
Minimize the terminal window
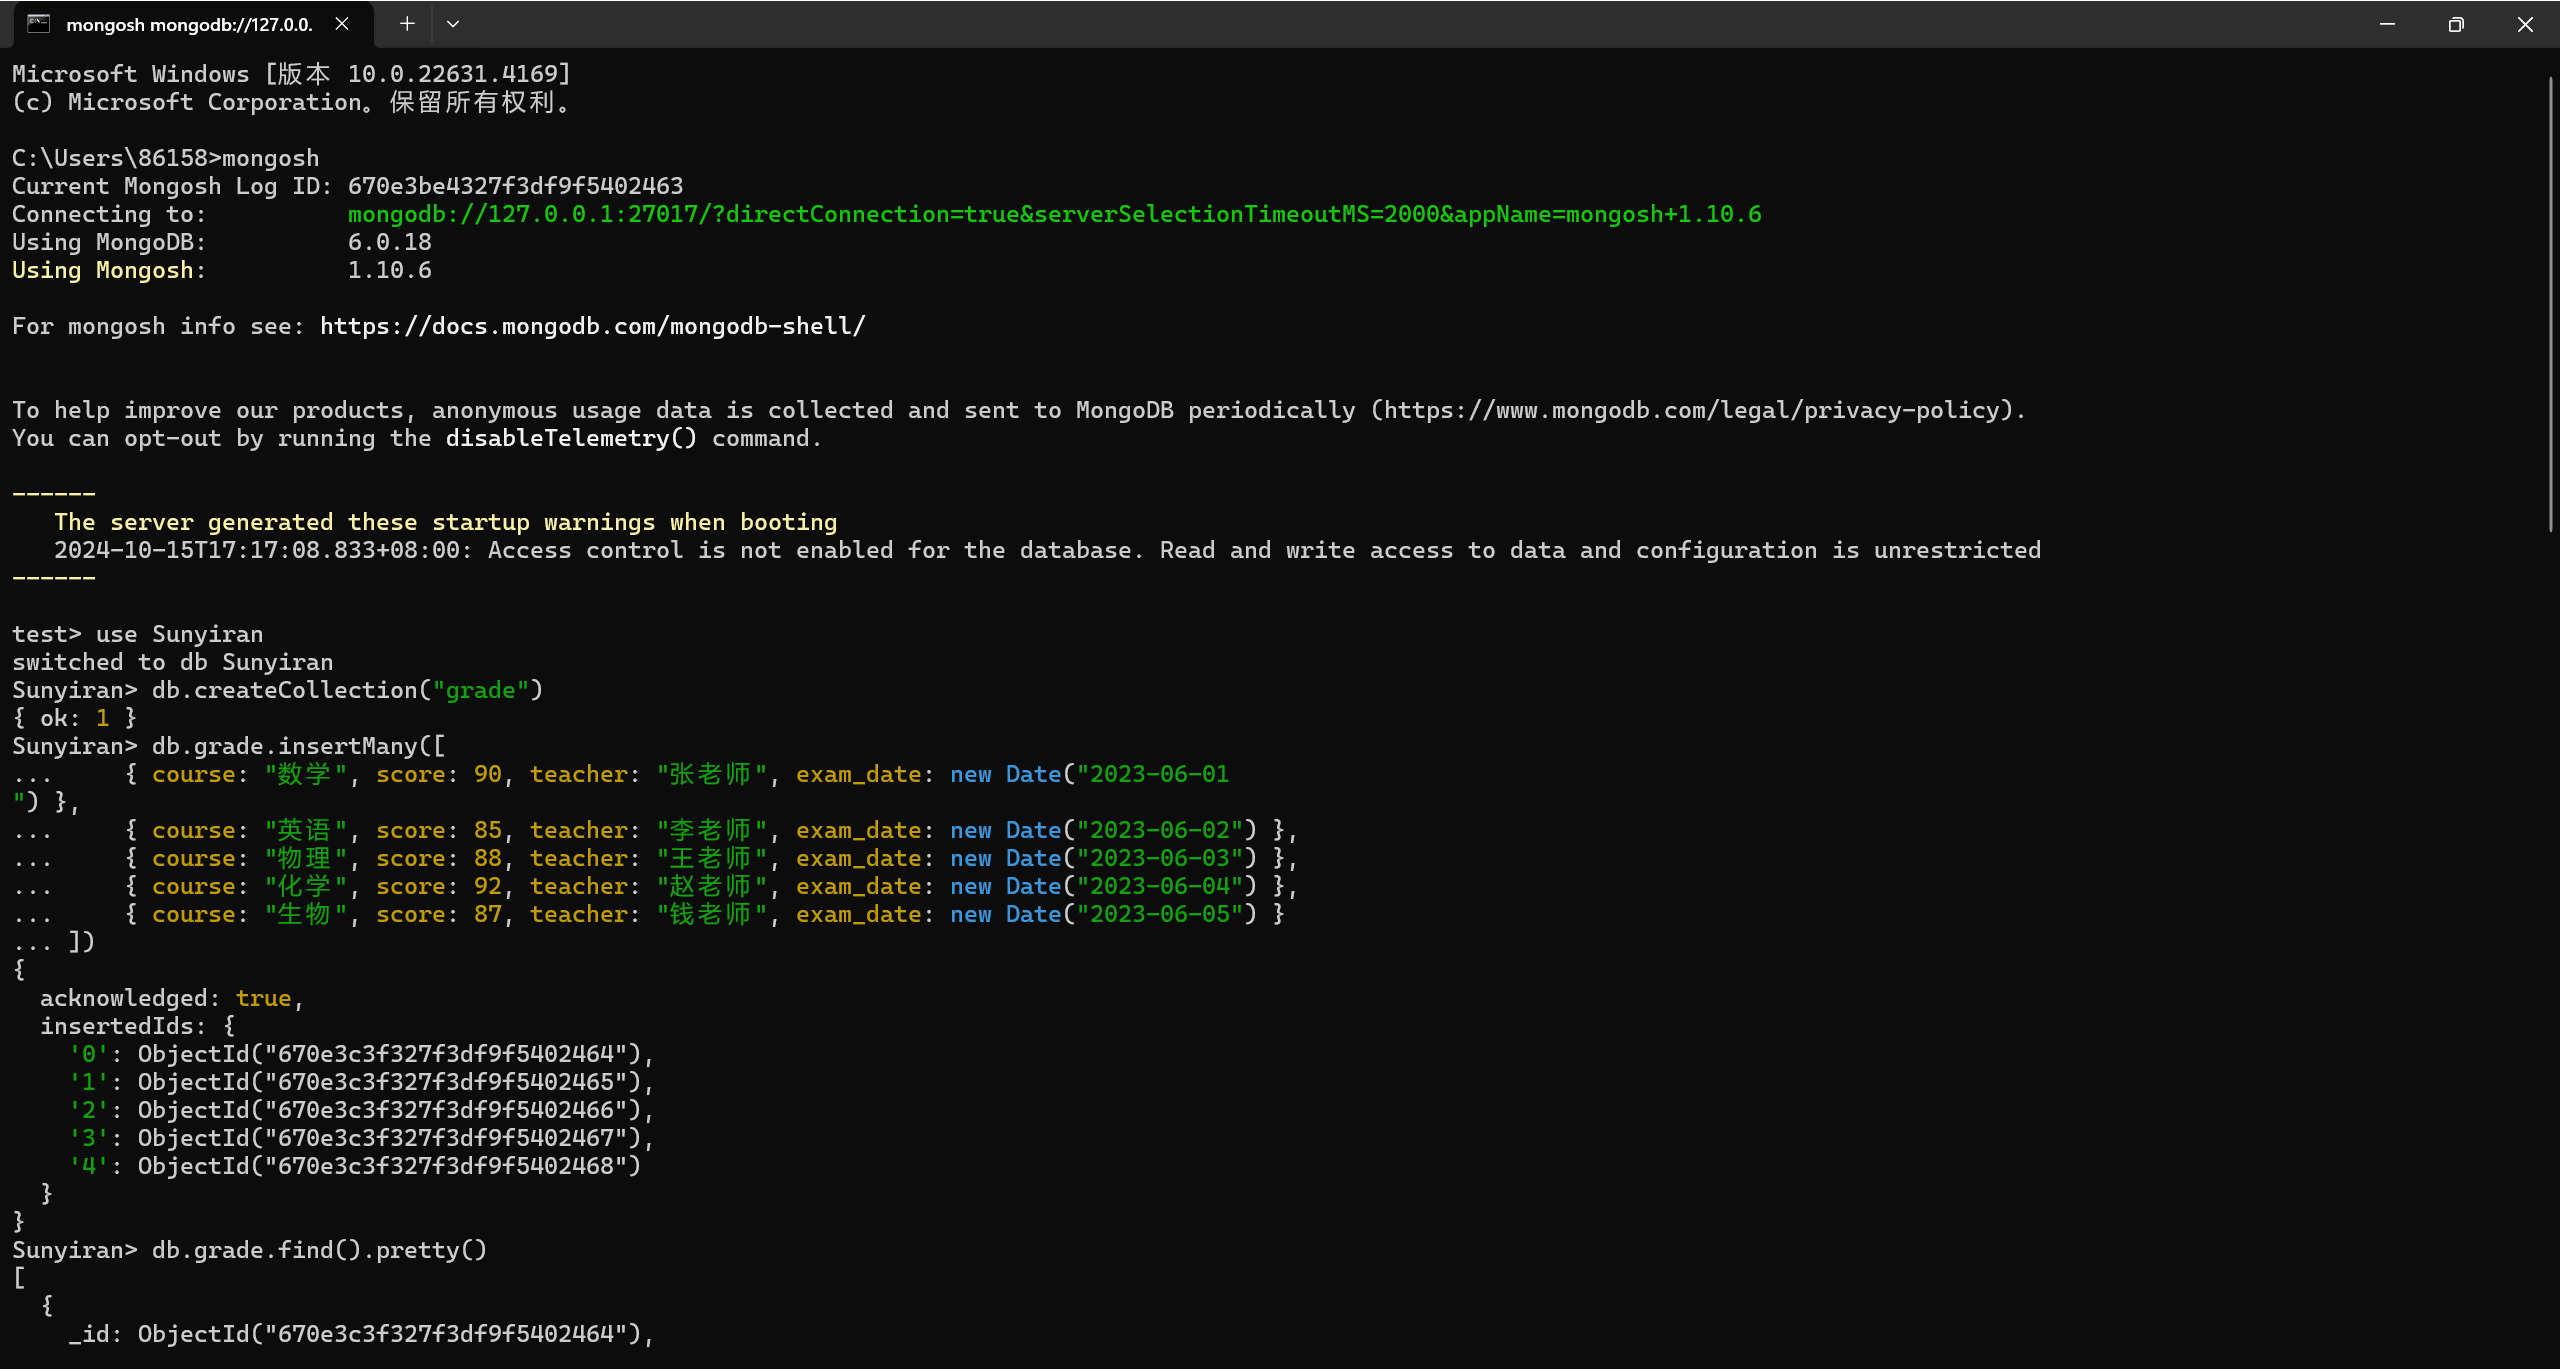click(x=2387, y=24)
